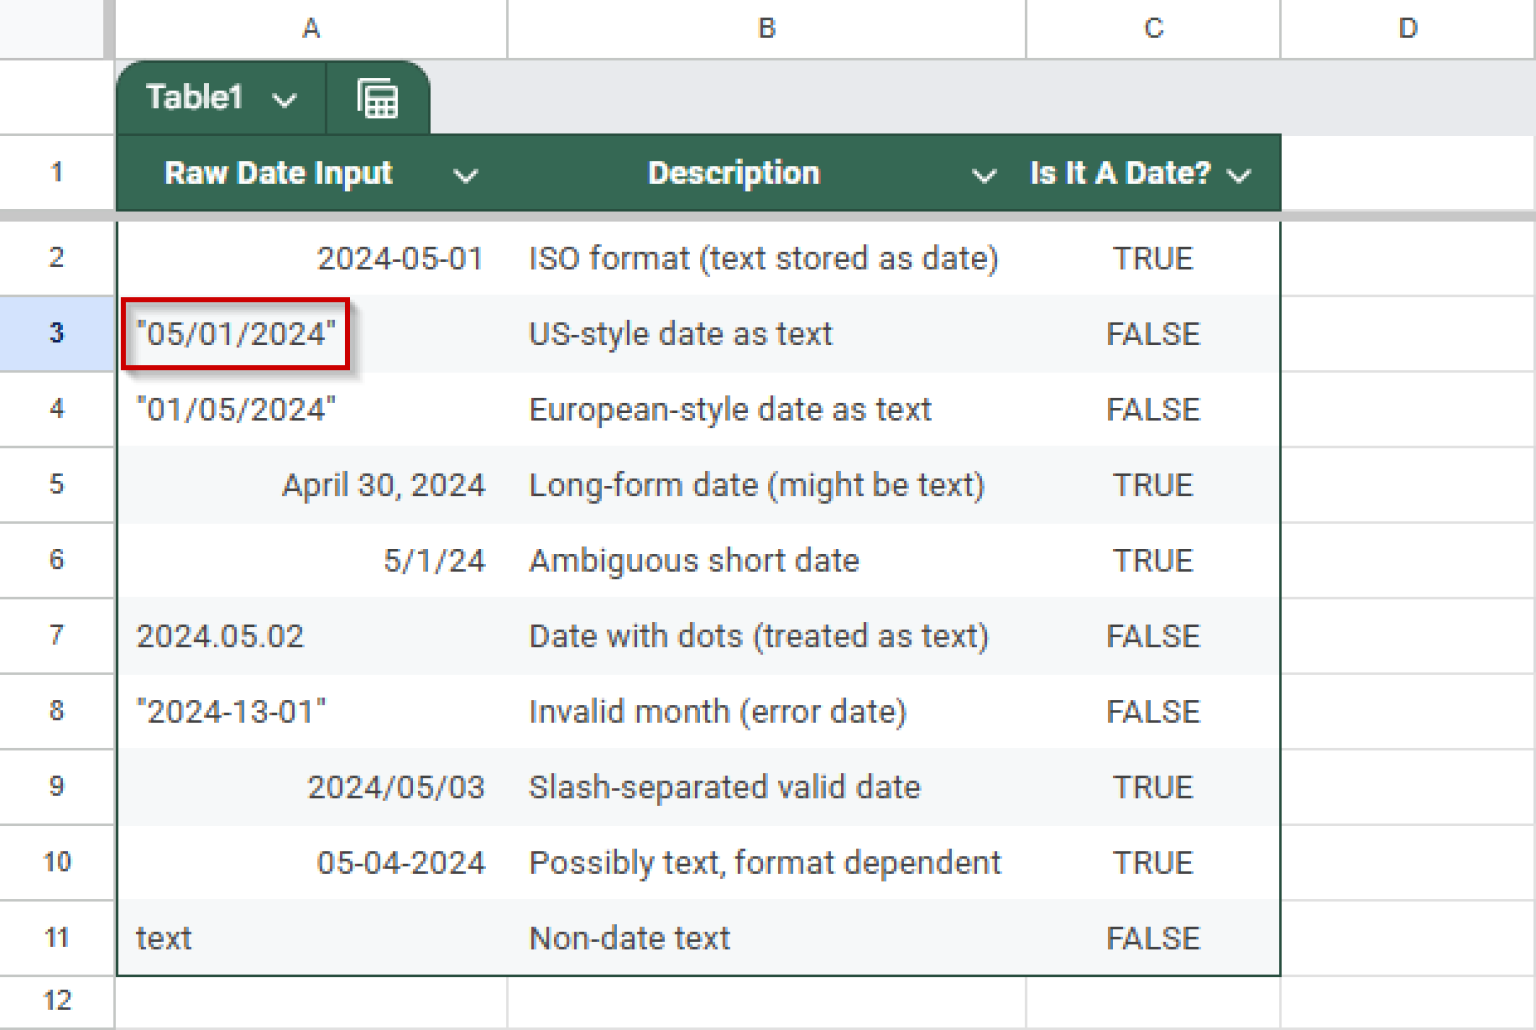Click the calculator icon on the table header
This screenshot has width=1536, height=1030.
click(x=378, y=97)
